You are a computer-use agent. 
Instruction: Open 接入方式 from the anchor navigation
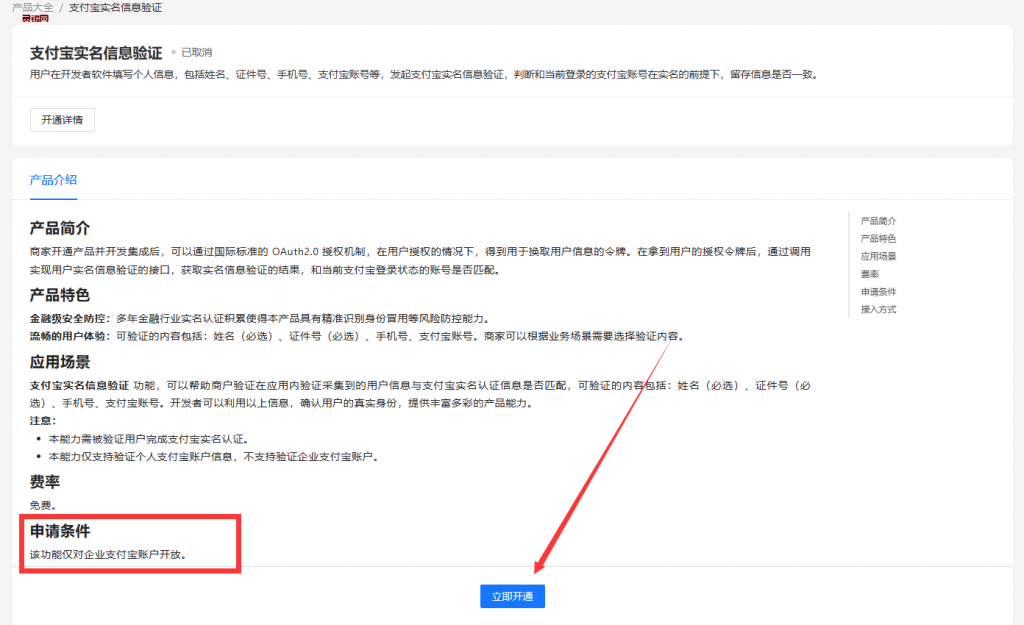[878, 309]
